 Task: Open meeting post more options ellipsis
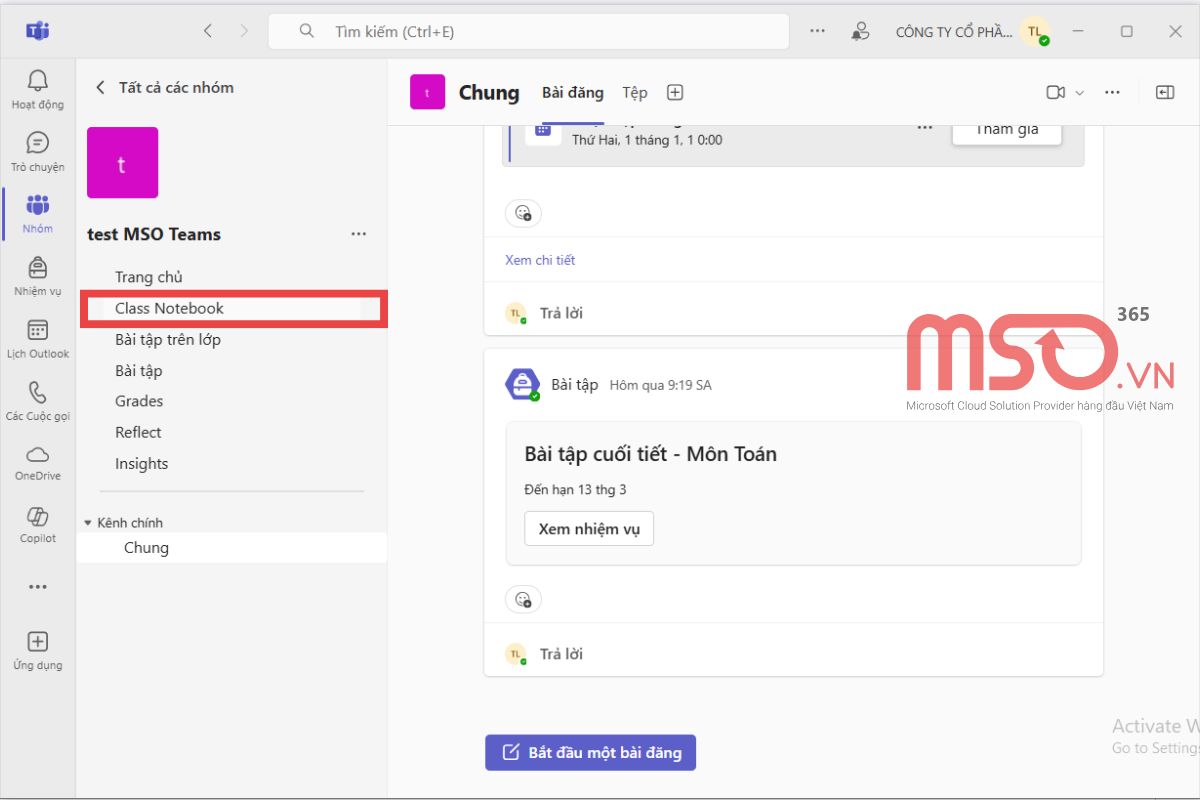click(x=926, y=128)
